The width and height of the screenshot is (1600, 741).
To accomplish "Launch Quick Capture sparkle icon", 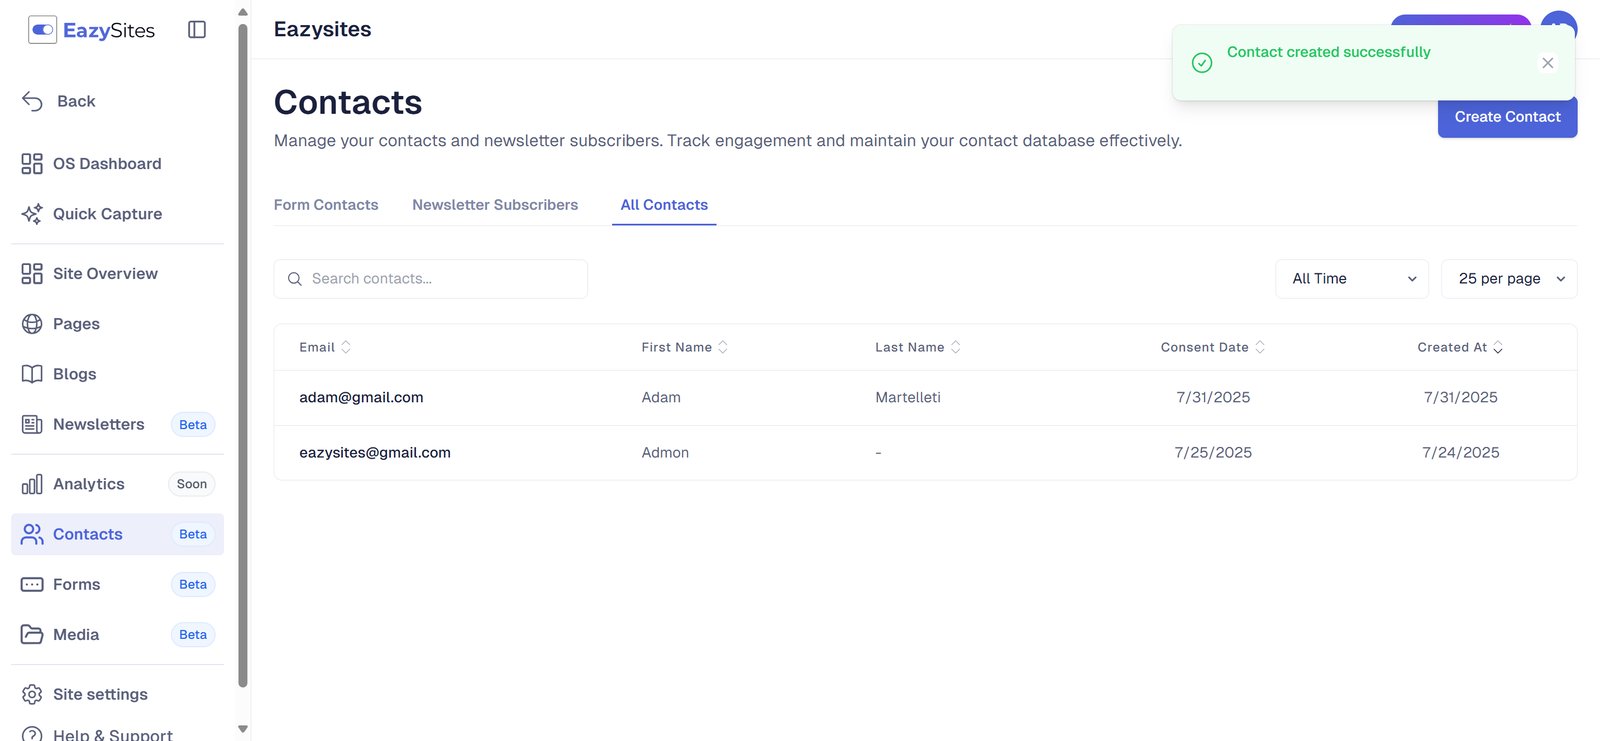I will tap(32, 214).
